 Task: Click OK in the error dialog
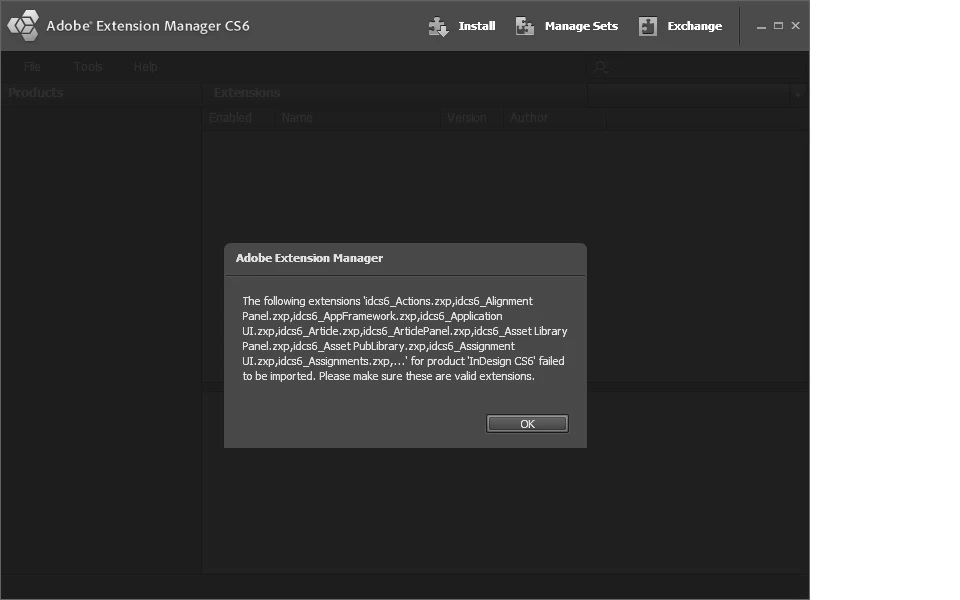[527, 424]
